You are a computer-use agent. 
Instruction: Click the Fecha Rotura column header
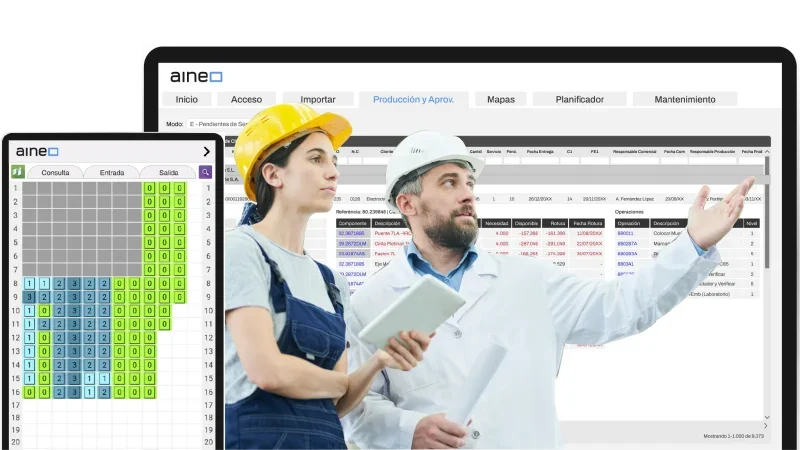[587, 223]
